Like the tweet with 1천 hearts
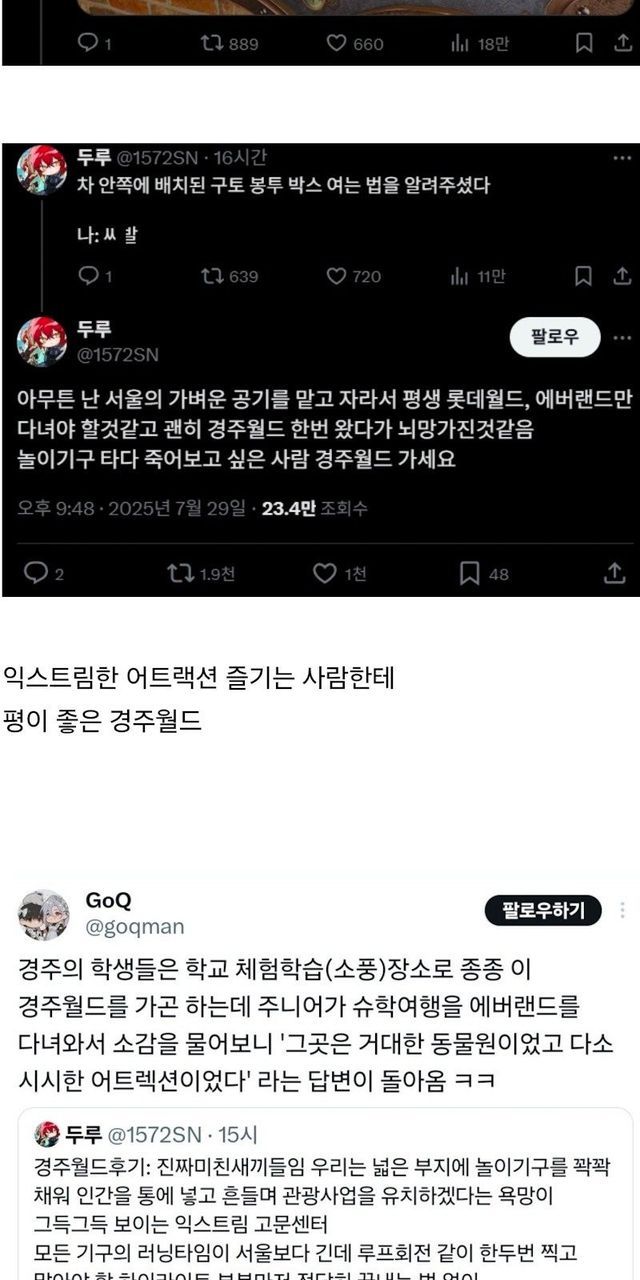 339,573
